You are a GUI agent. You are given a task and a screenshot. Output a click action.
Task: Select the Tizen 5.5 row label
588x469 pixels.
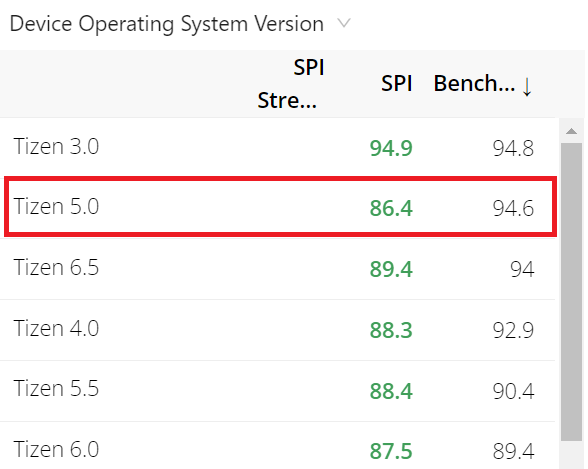(56, 388)
